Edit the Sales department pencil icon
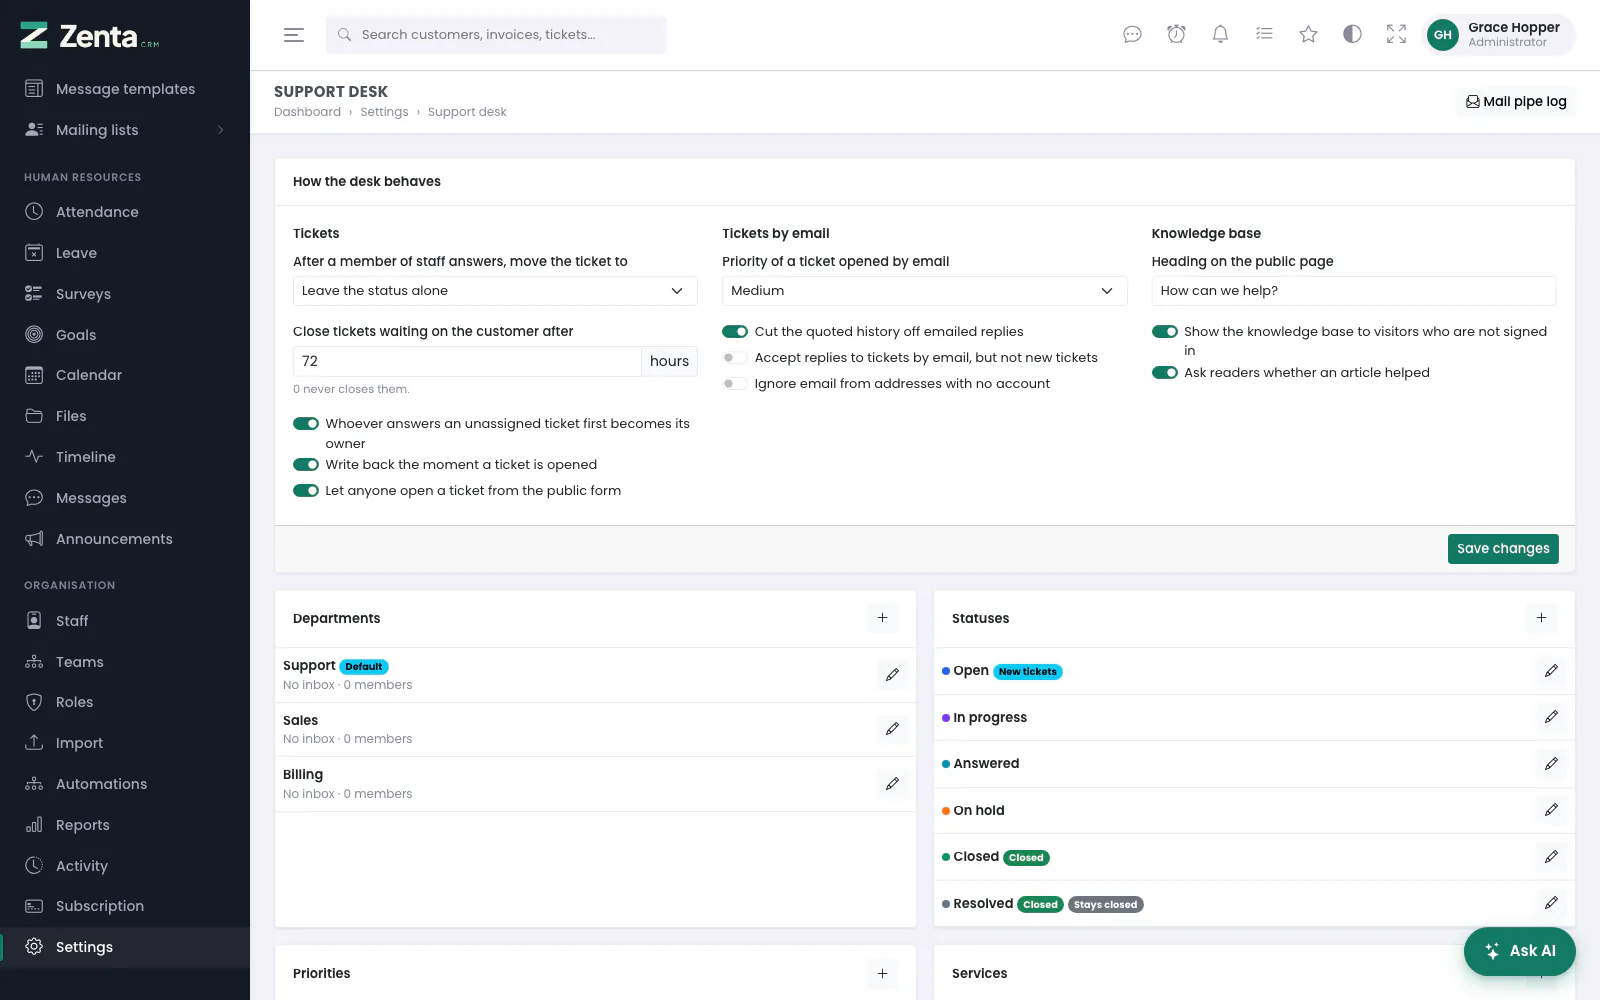Viewport: 1600px width, 1000px height. click(892, 729)
